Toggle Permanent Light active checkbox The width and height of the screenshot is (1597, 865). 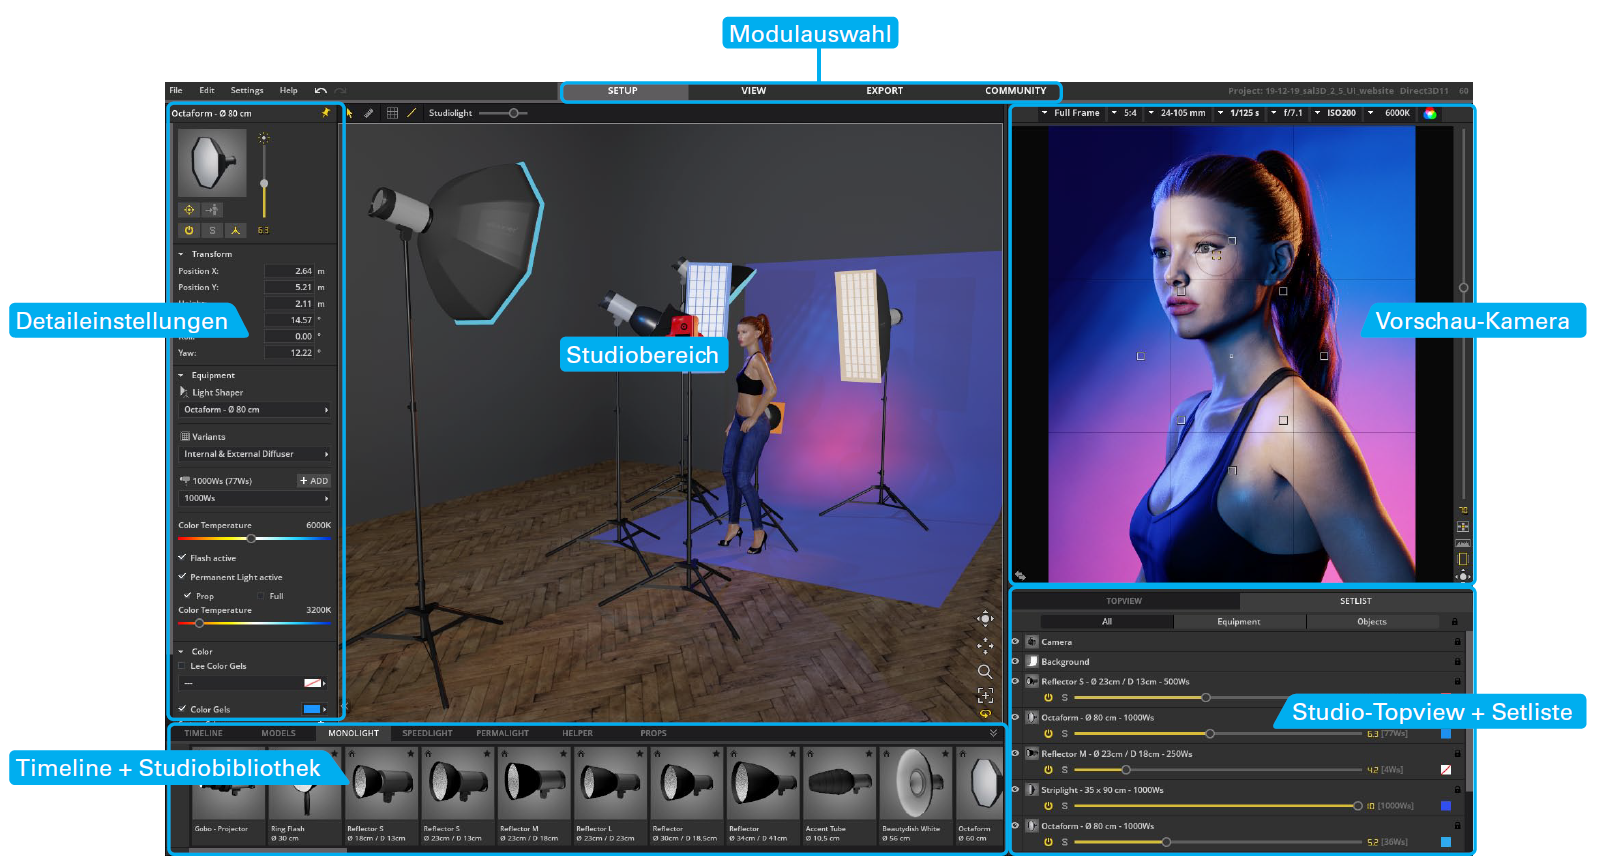(x=182, y=577)
